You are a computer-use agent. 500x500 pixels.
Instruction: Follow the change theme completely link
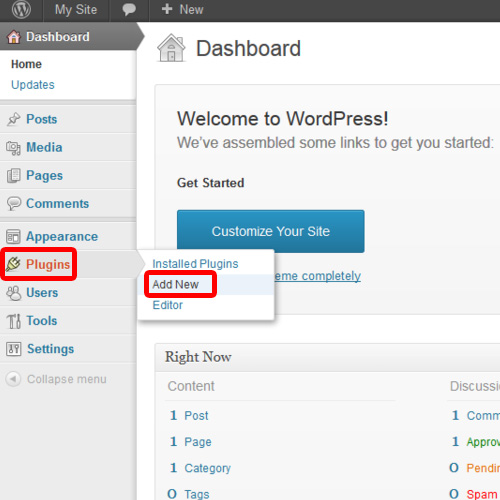317,276
